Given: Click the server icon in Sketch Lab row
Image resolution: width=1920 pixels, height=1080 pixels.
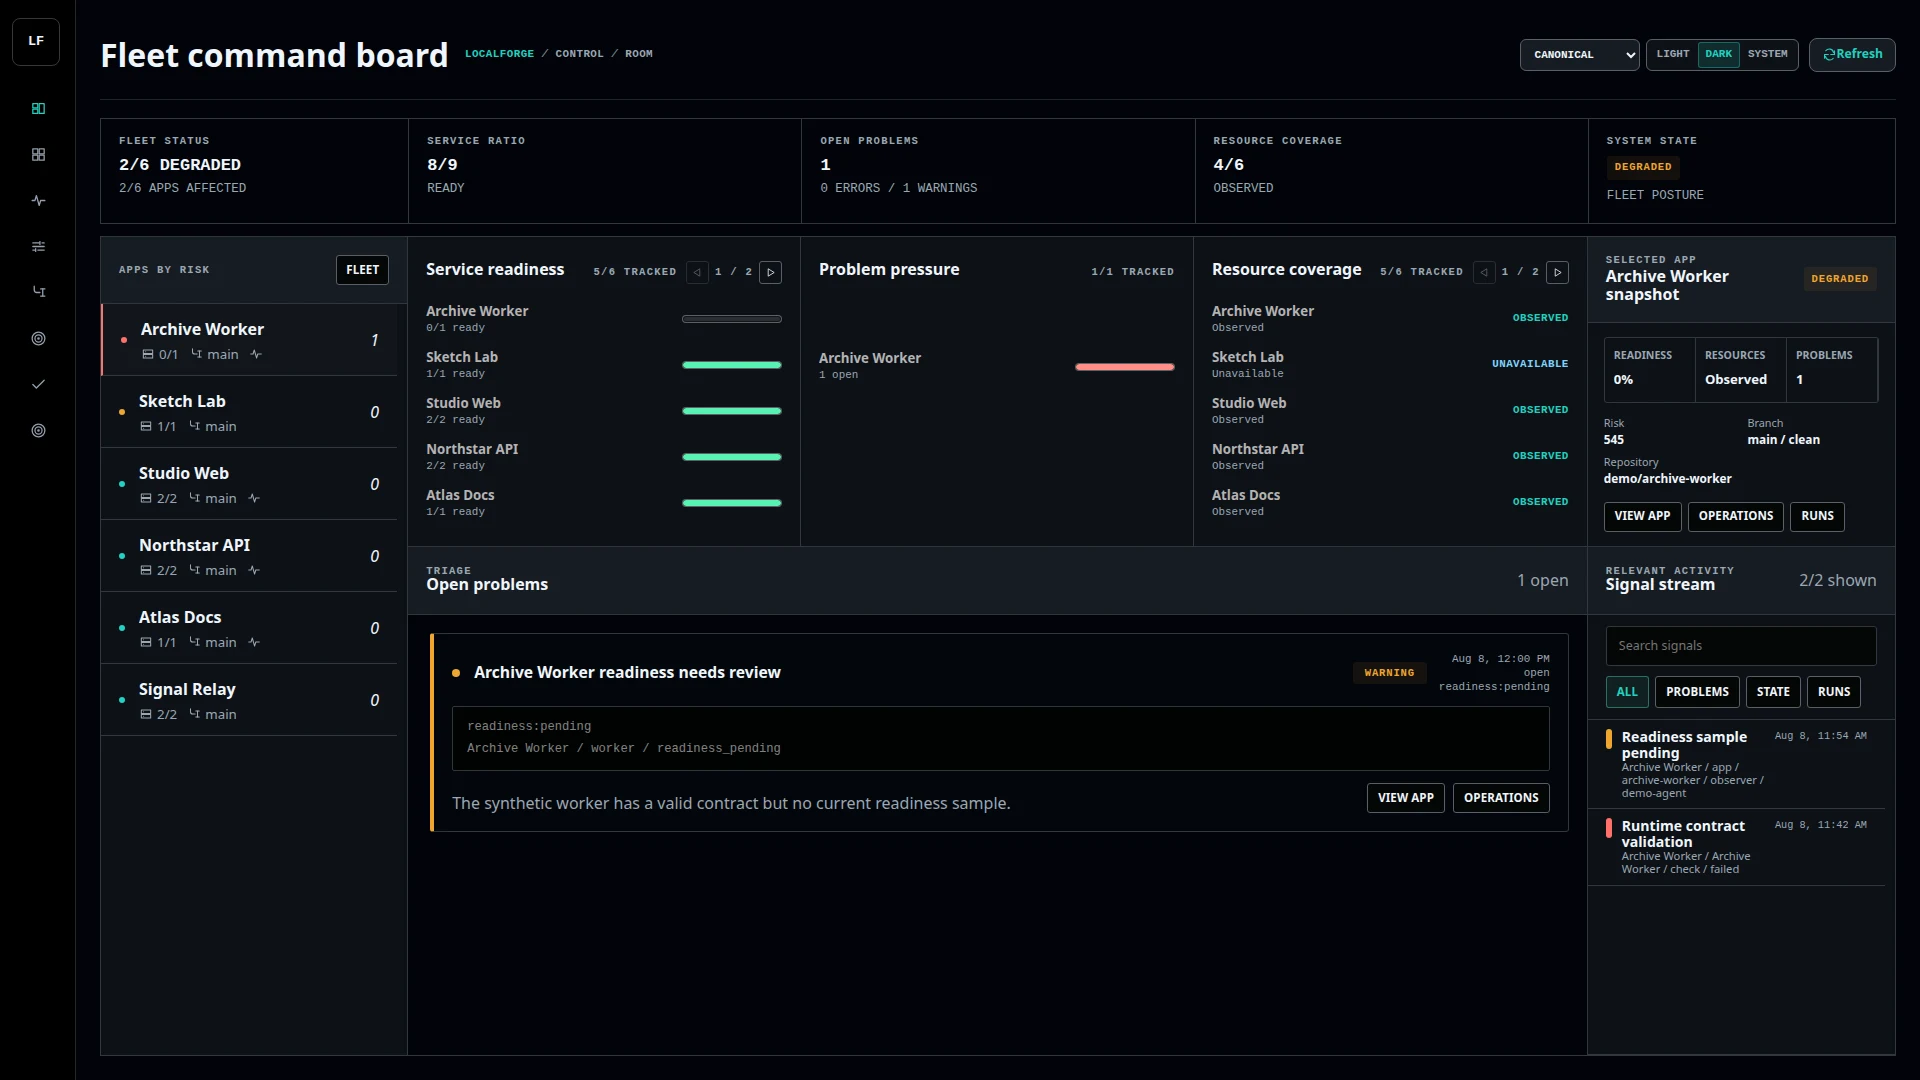Looking at the screenshot, I should [146, 426].
